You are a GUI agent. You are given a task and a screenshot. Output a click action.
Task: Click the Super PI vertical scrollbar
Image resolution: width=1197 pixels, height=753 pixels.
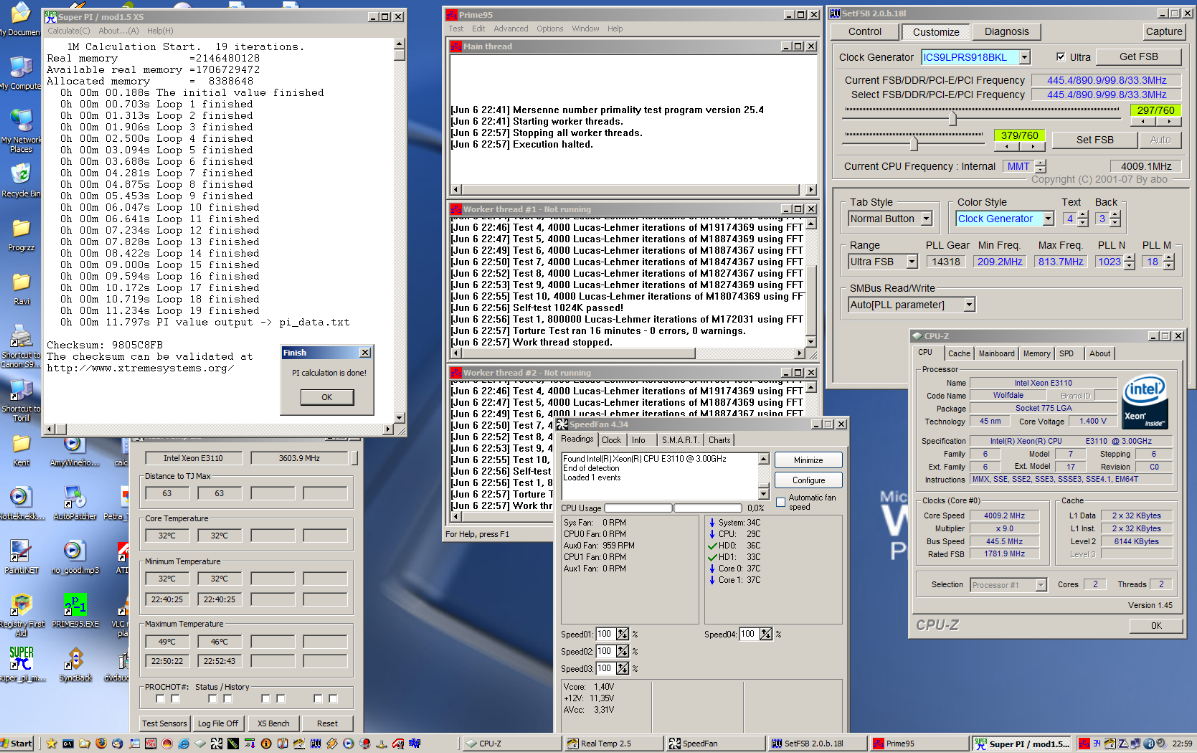[x=399, y=232]
